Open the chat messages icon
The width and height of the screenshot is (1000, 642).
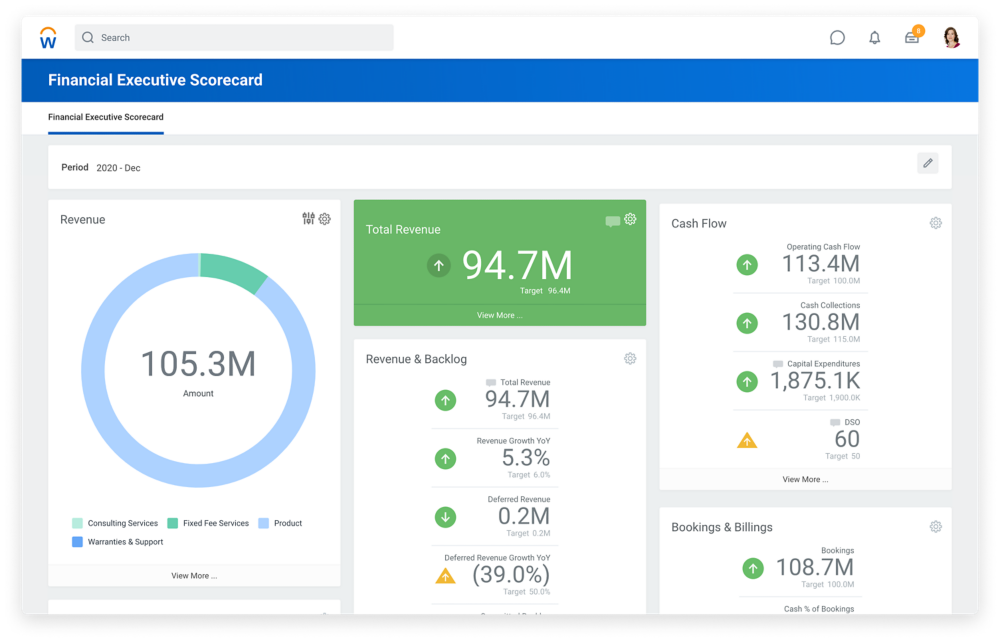pos(835,37)
